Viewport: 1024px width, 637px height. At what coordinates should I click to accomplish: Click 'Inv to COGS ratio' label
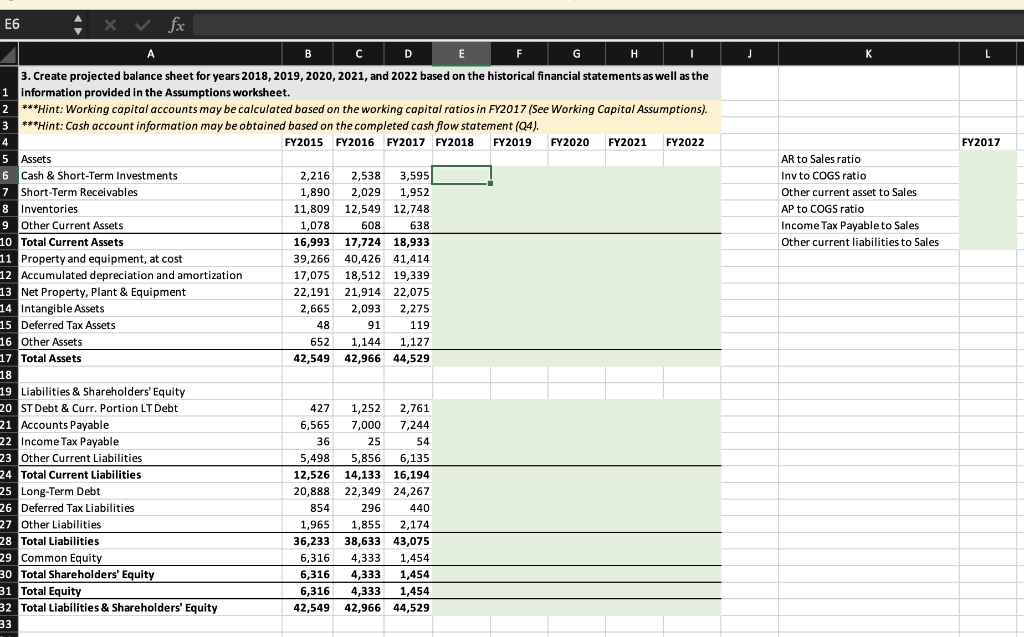[x=824, y=176]
